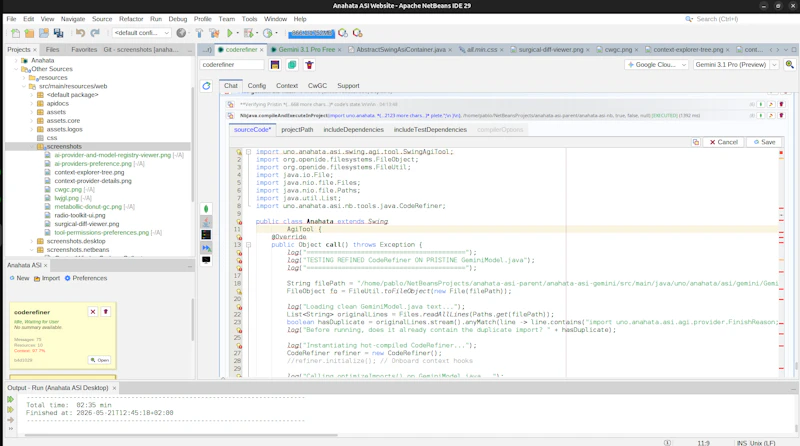Open the File menu
This screenshot has width=800, height=446.
tap(11, 19)
